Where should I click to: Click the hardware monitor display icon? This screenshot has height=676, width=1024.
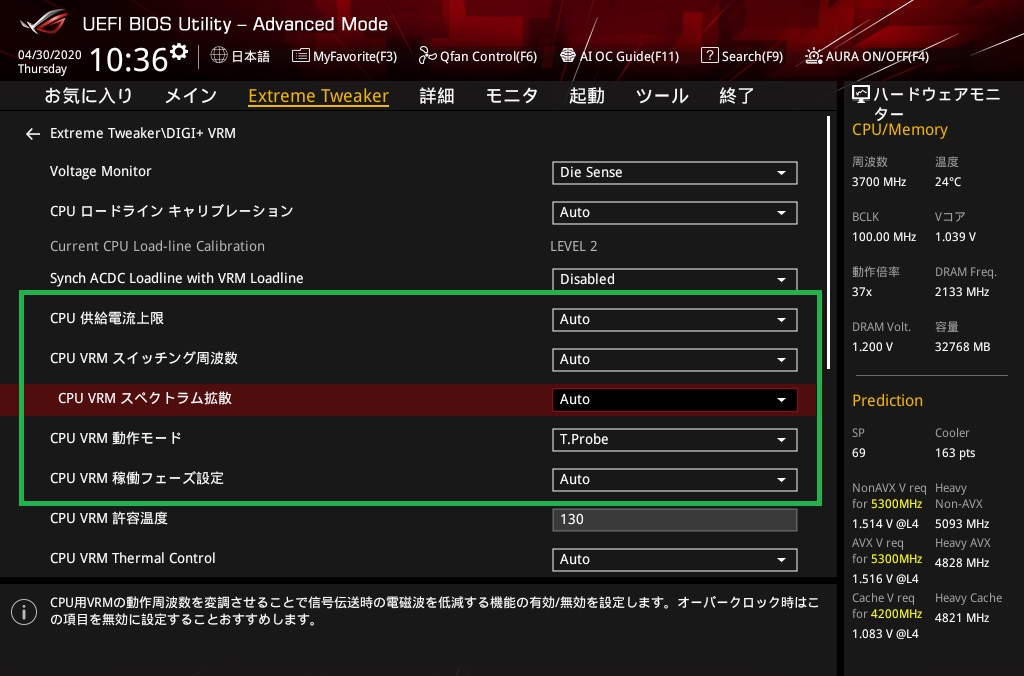tap(861, 95)
